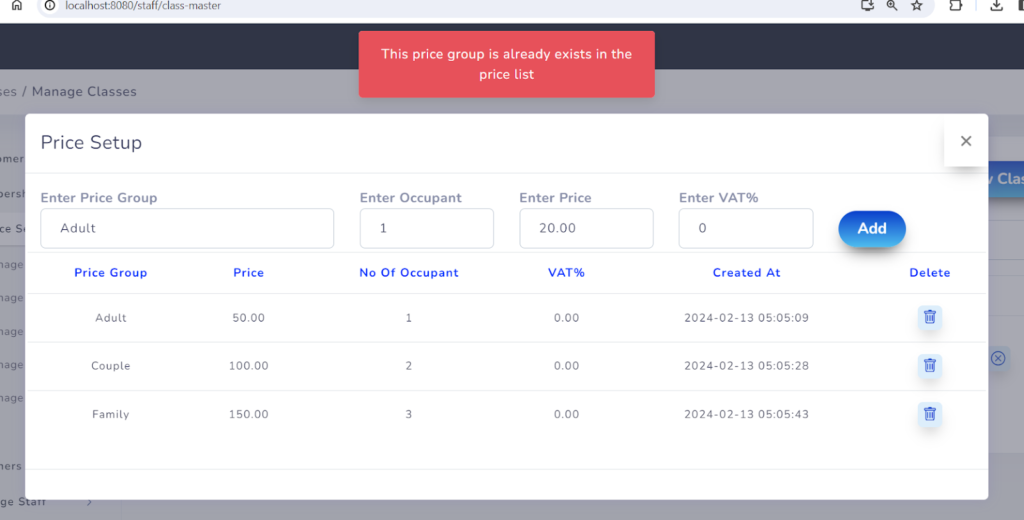This screenshot has width=1024, height=520.
Task: Click the Created At column header
Action: click(746, 273)
